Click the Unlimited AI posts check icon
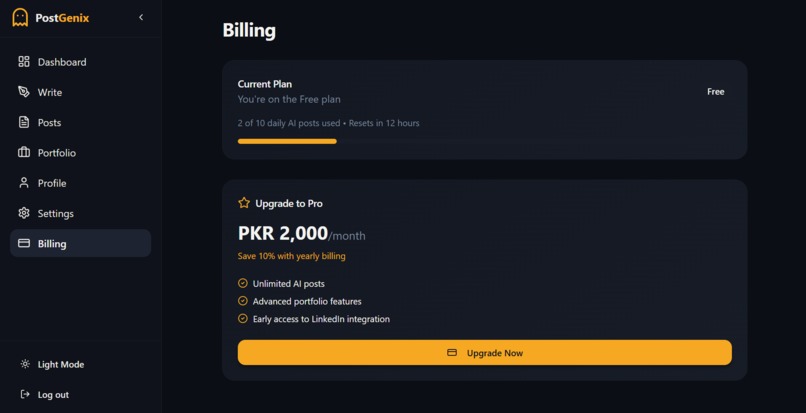The image size is (806, 413). (243, 283)
